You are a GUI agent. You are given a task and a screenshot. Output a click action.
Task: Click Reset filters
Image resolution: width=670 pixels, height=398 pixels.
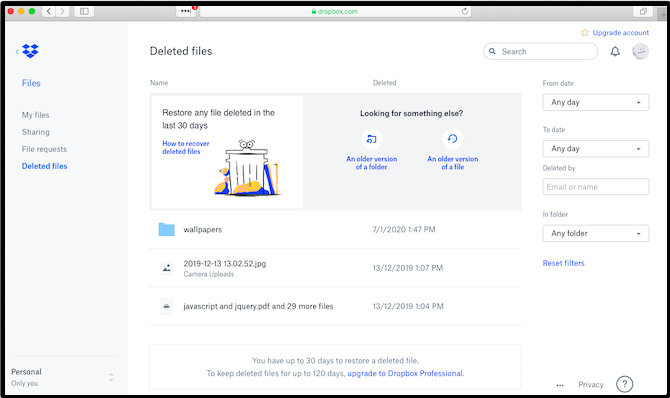(x=563, y=263)
